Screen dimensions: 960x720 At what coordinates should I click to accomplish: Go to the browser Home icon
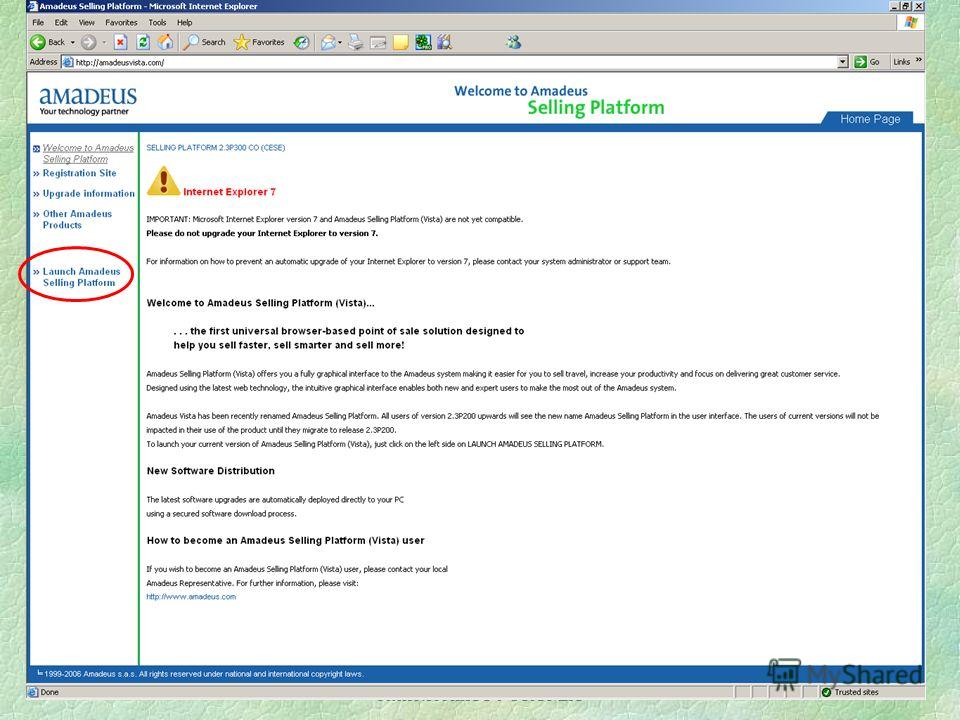[165, 42]
